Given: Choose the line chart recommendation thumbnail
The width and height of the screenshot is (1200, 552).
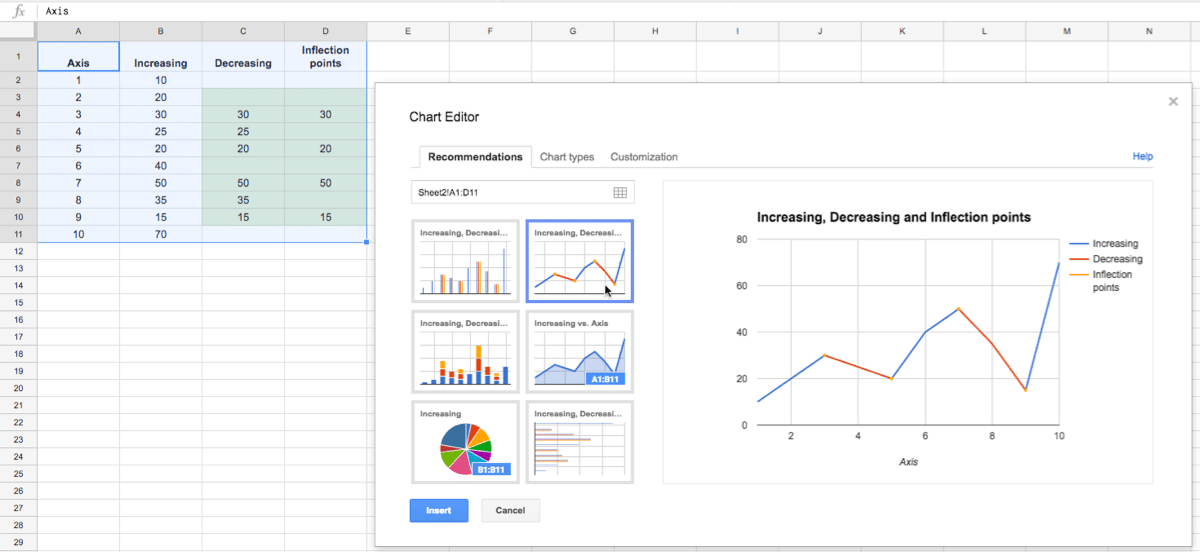Looking at the screenshot, I should (x=580, y=260).
